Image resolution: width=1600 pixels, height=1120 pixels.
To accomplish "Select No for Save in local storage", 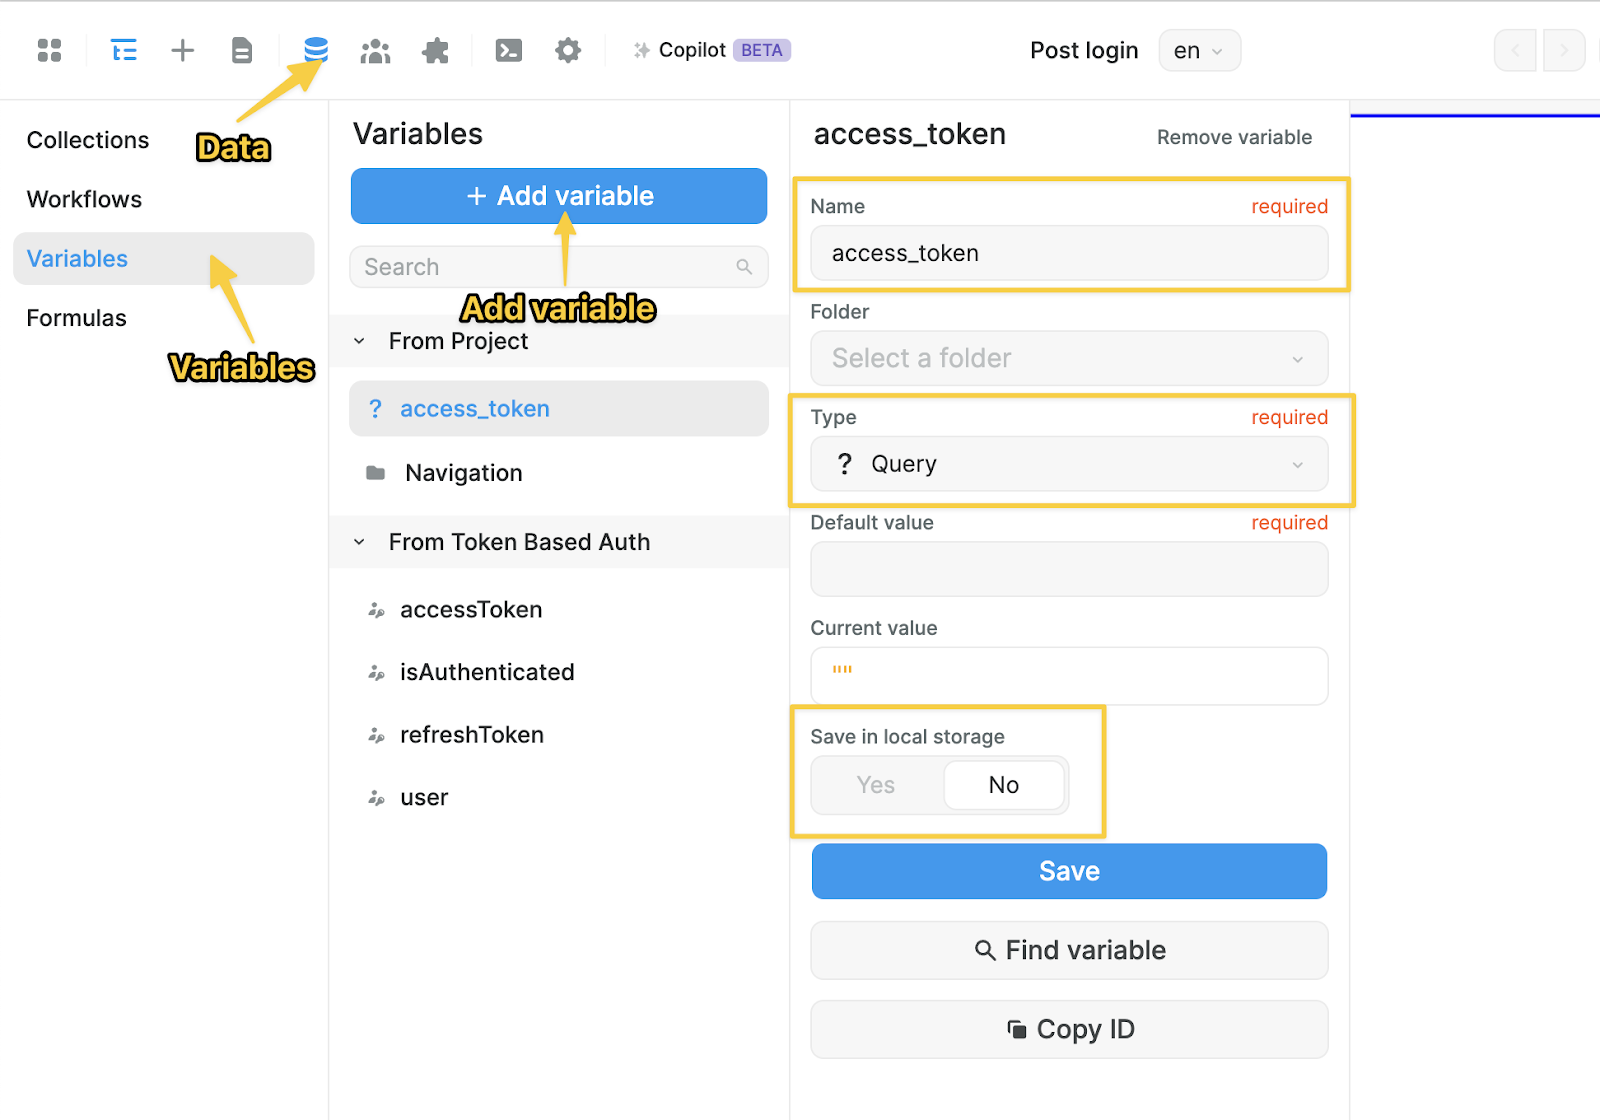I will click(x=1003, y=785).
